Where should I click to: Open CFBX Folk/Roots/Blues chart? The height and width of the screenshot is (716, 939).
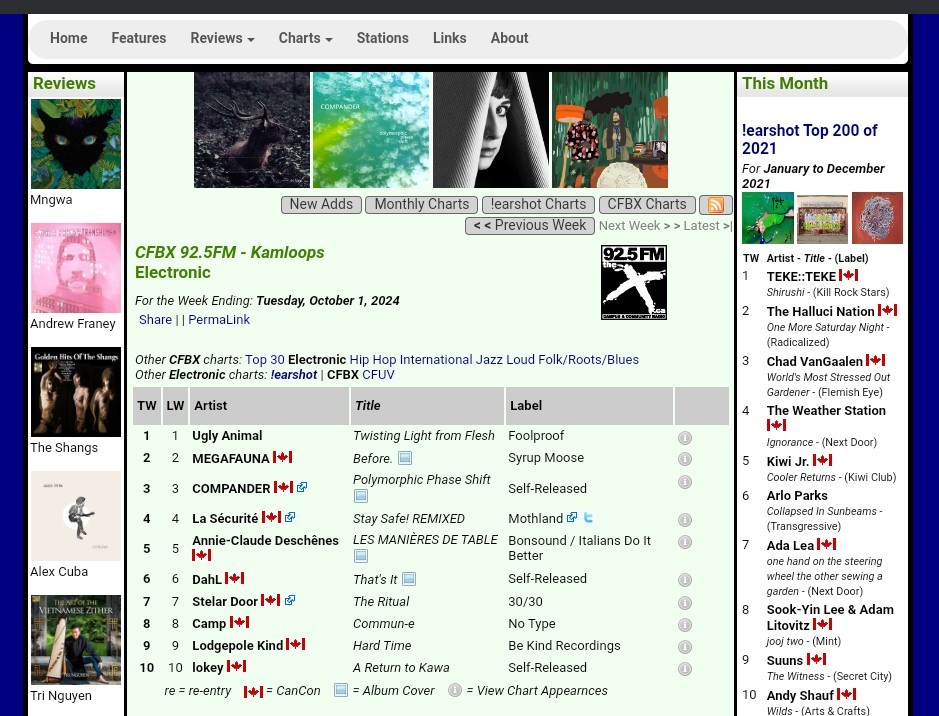coord(589,360)
